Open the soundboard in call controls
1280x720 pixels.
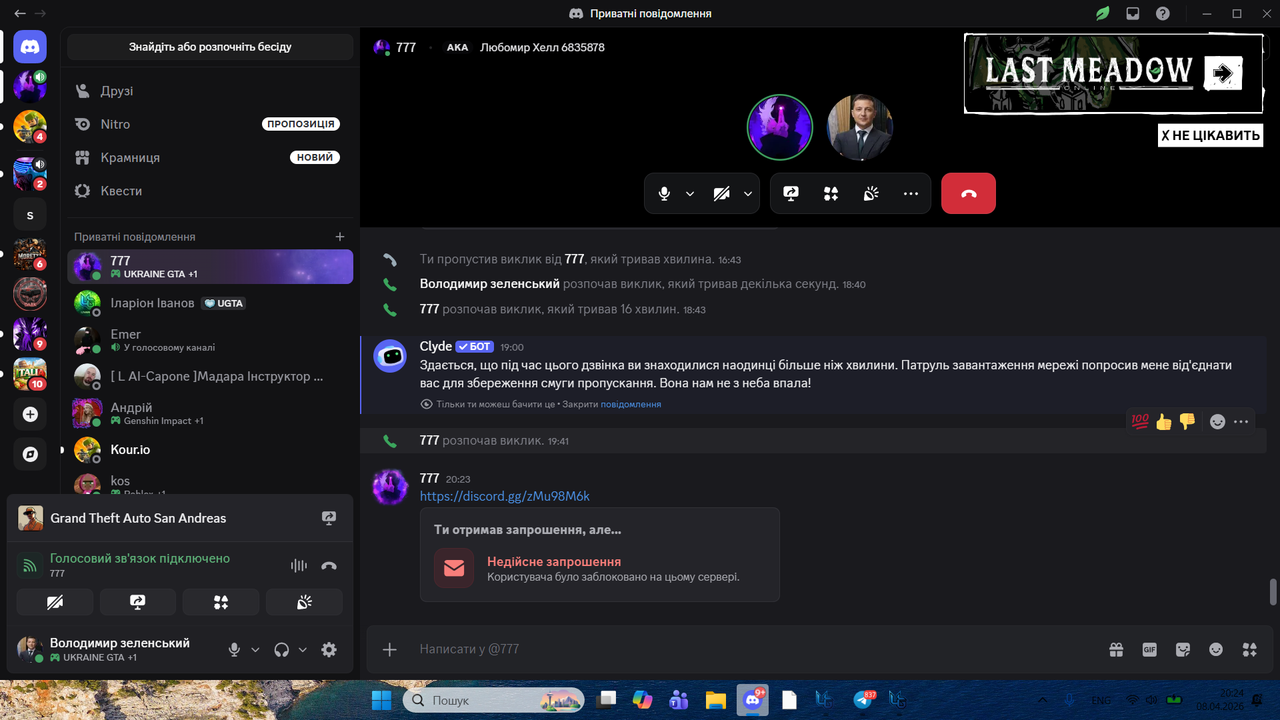click(871, 194)
